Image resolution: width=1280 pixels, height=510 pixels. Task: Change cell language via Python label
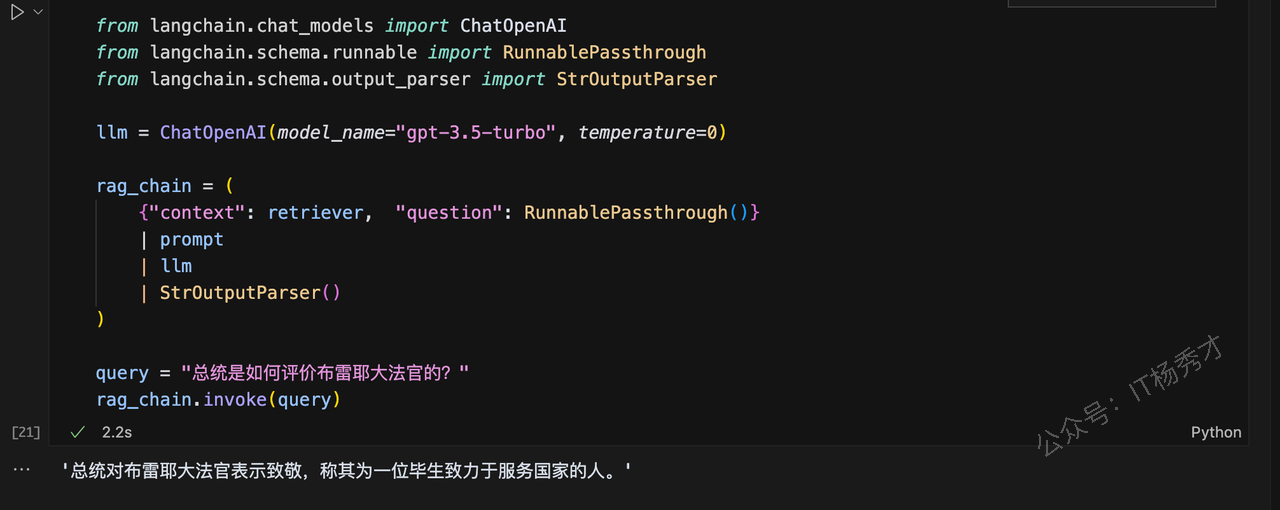pyautogui.click(x=1216, y=432)
